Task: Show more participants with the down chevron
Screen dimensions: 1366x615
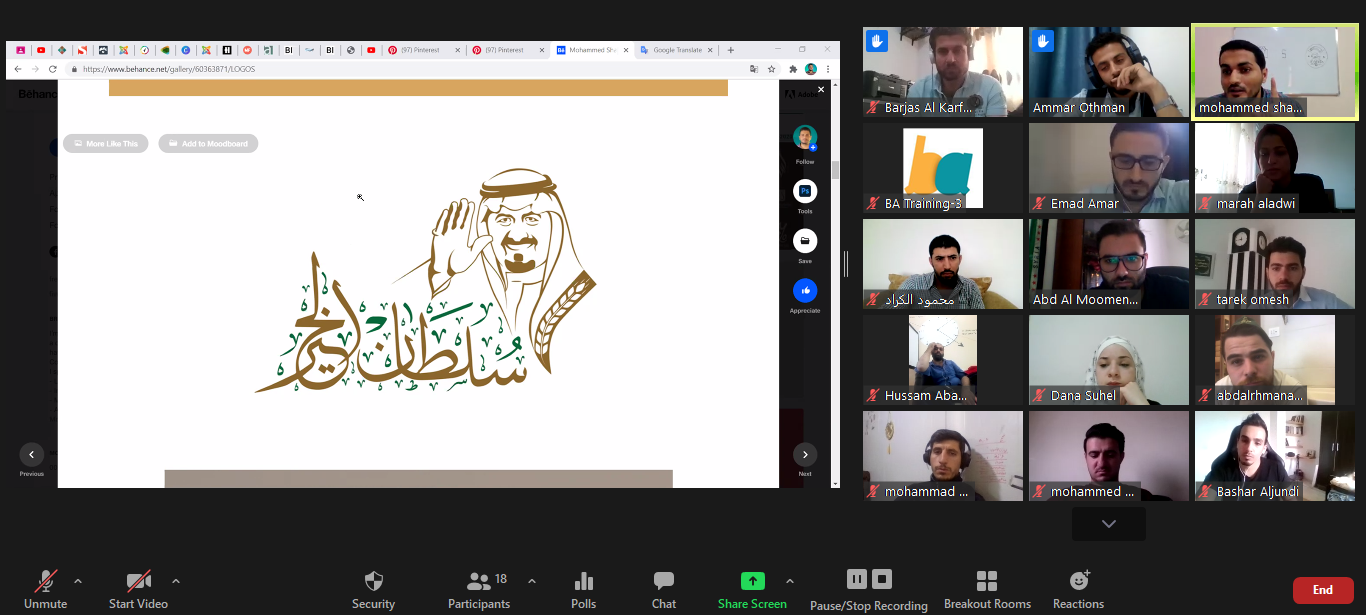Action: (1108, 524)
